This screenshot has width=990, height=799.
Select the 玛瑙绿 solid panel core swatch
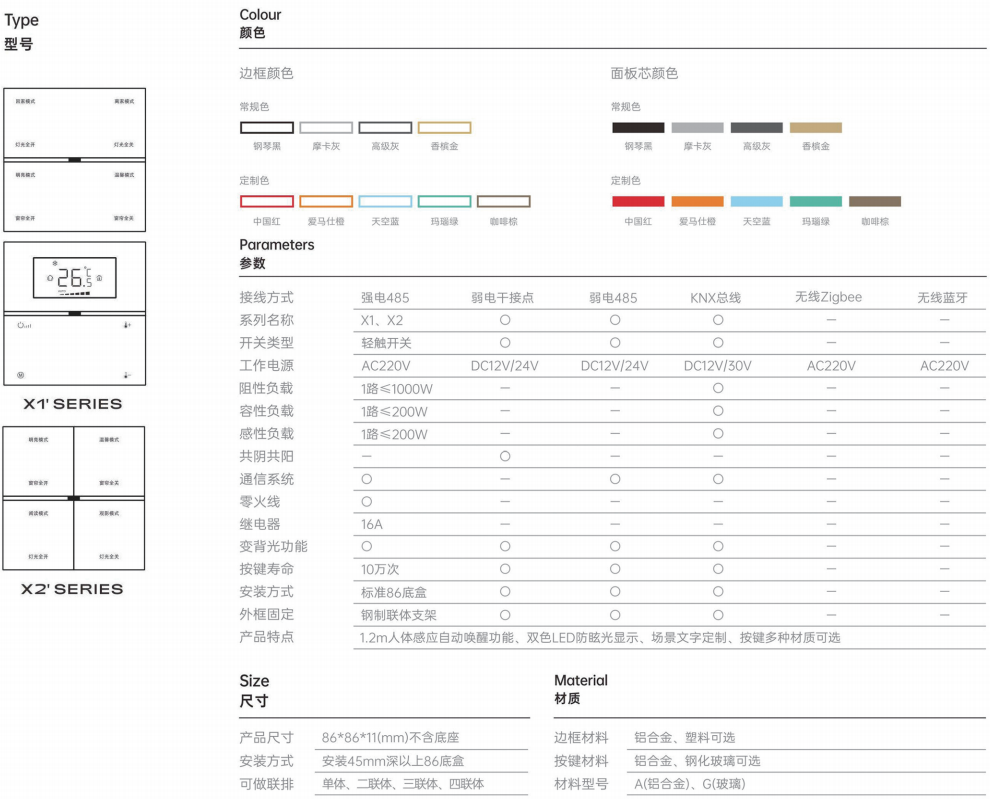pyautogui.click(x=815, y=201)
